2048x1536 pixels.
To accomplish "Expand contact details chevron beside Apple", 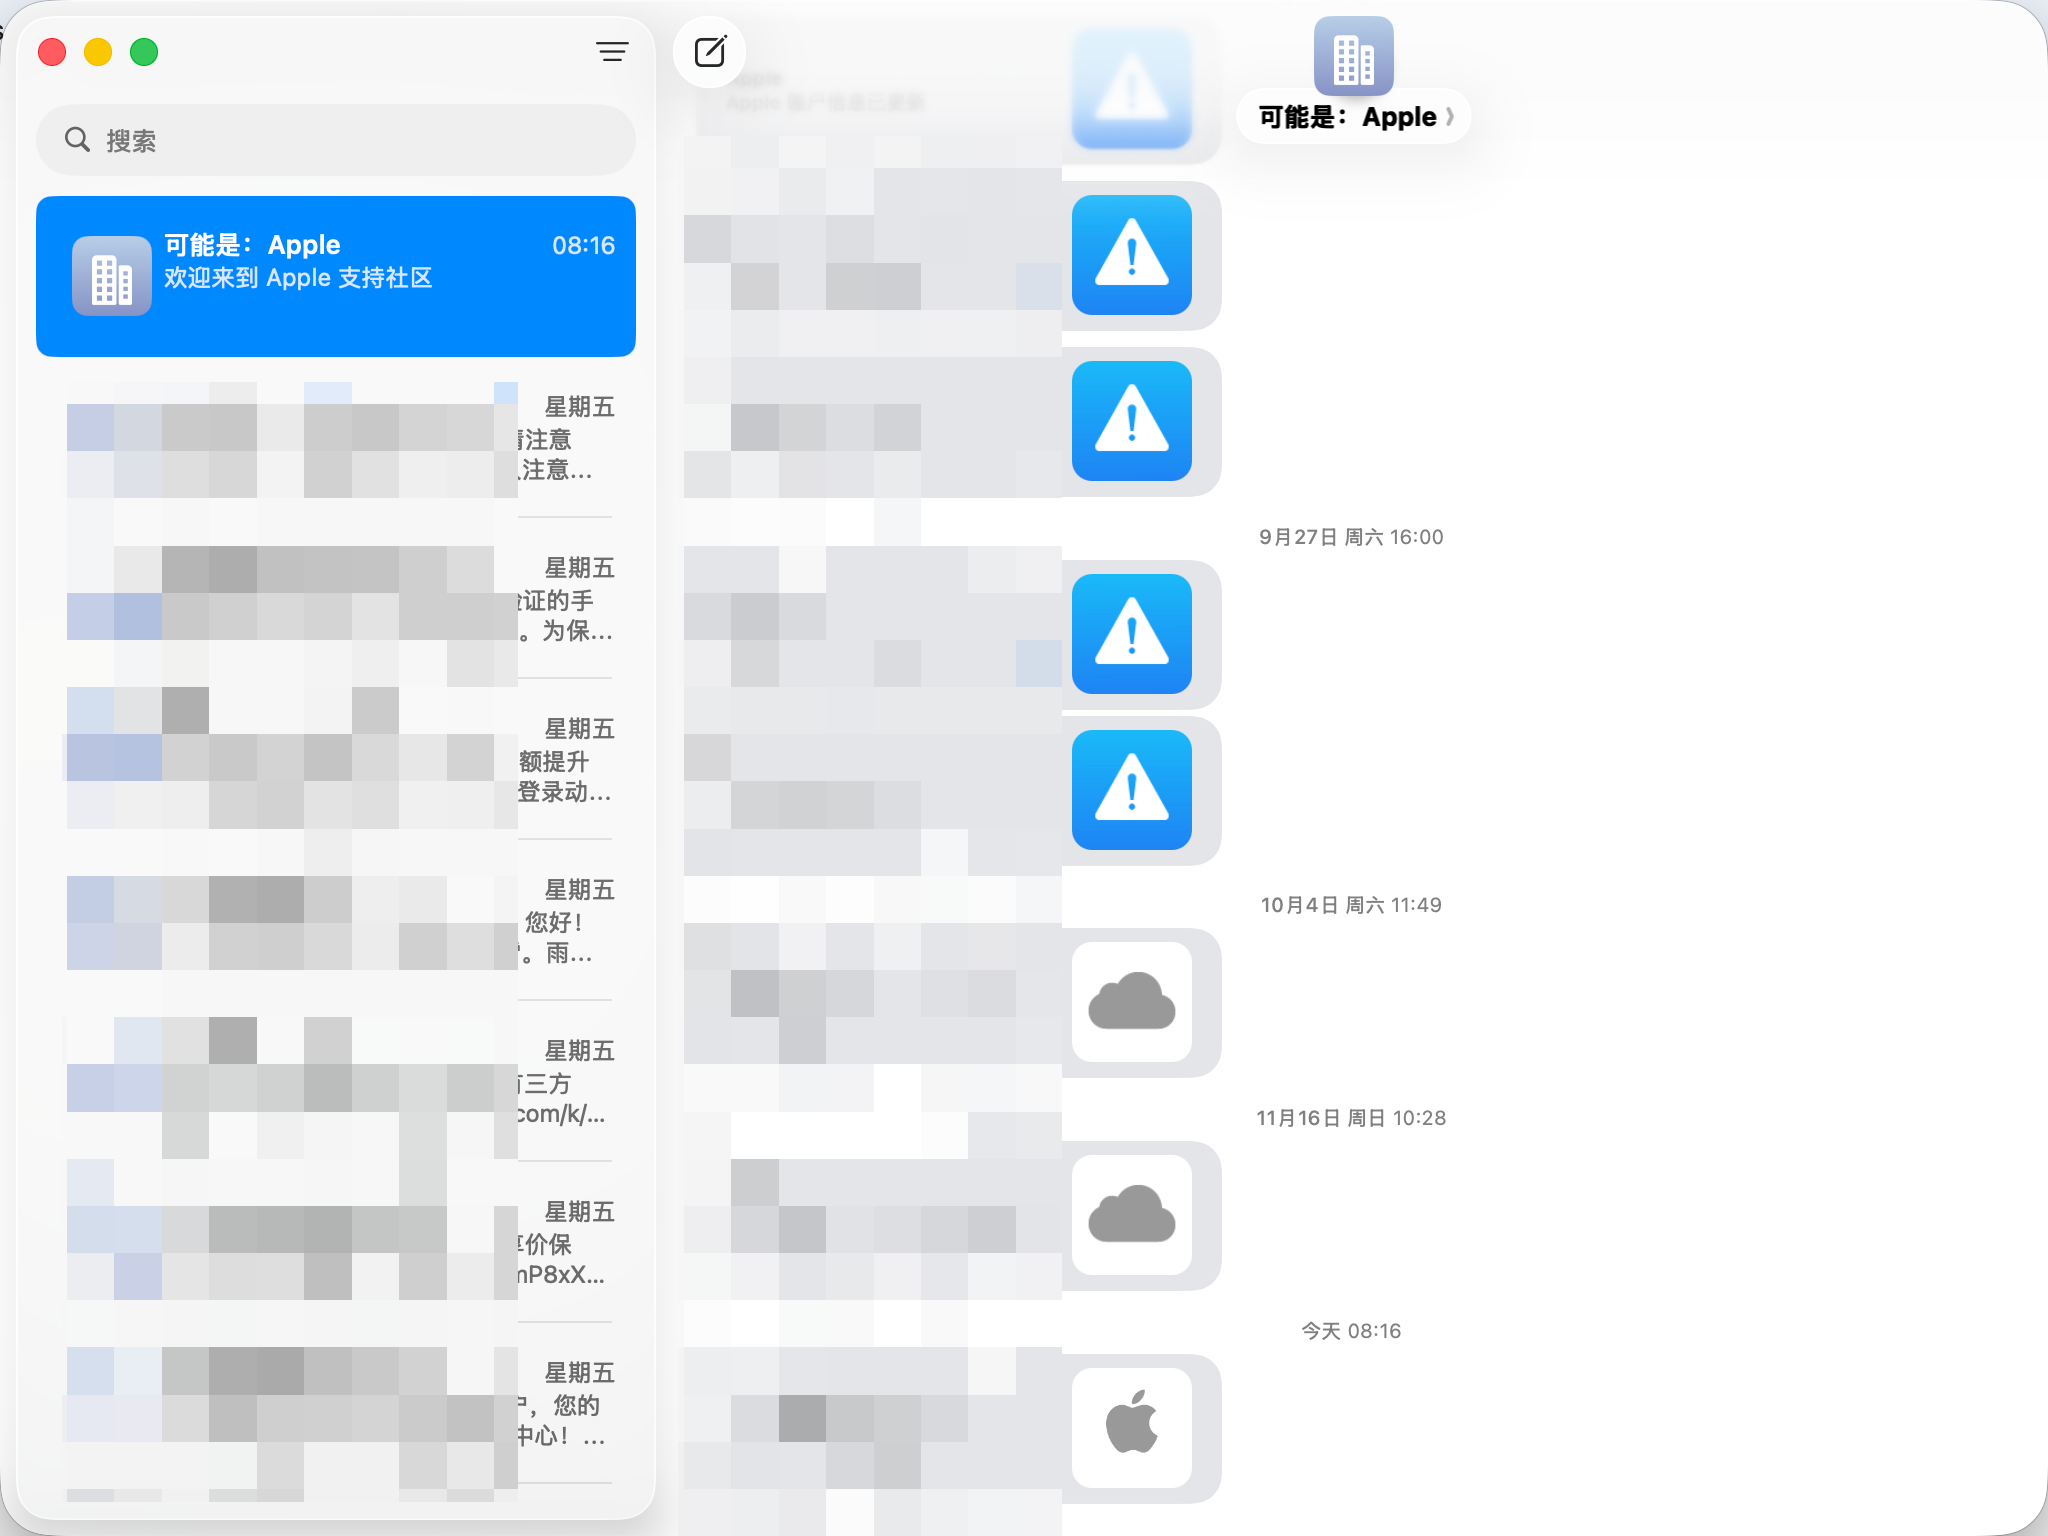I will [1449, 117].
